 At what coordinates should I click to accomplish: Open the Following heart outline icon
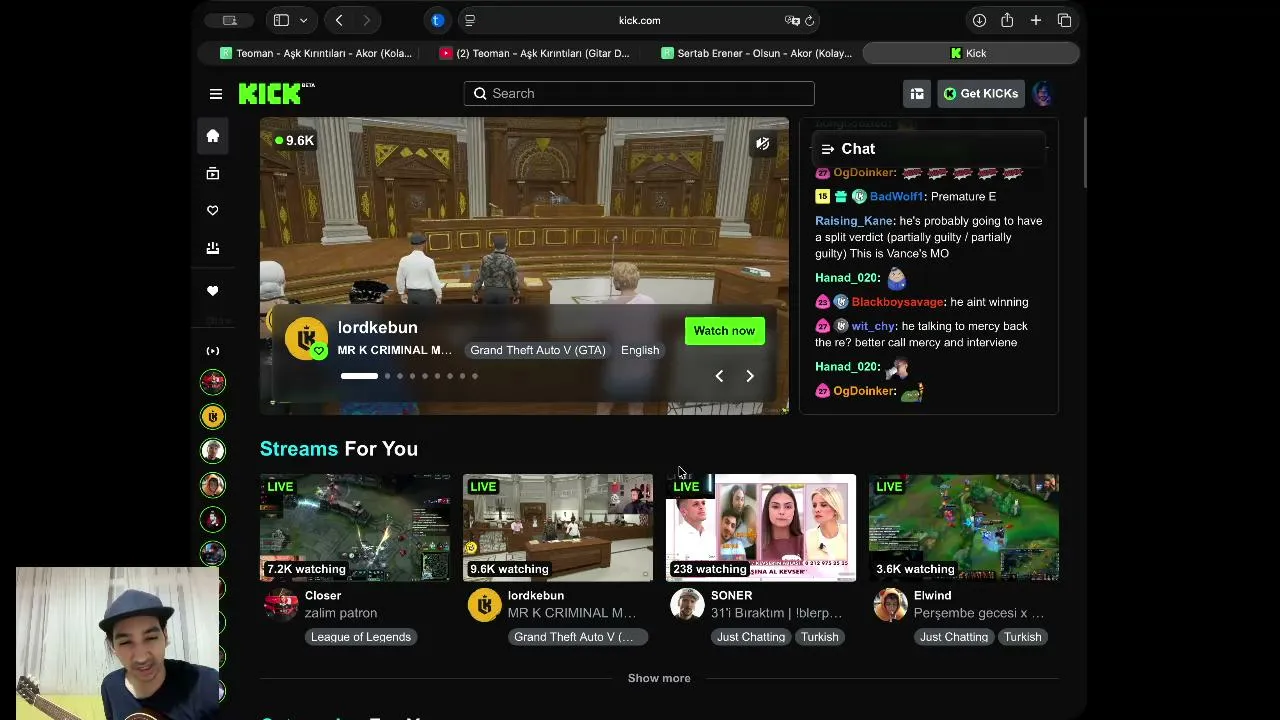tap(212, 210)
